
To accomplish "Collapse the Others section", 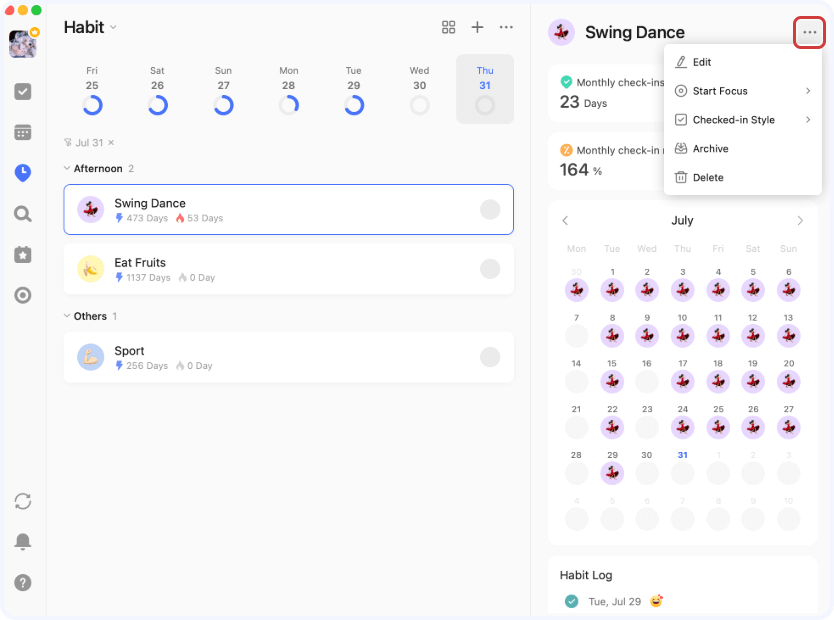I will 67,316.
